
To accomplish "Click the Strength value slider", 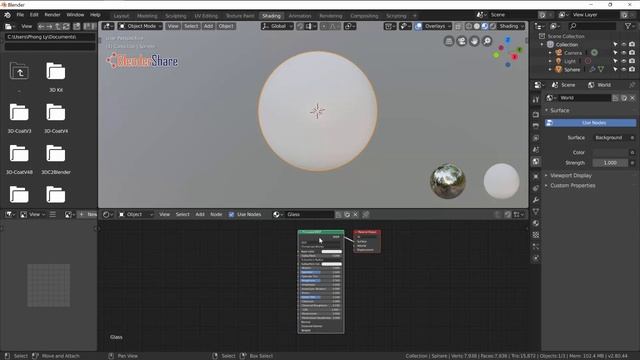I will (611, 162).
